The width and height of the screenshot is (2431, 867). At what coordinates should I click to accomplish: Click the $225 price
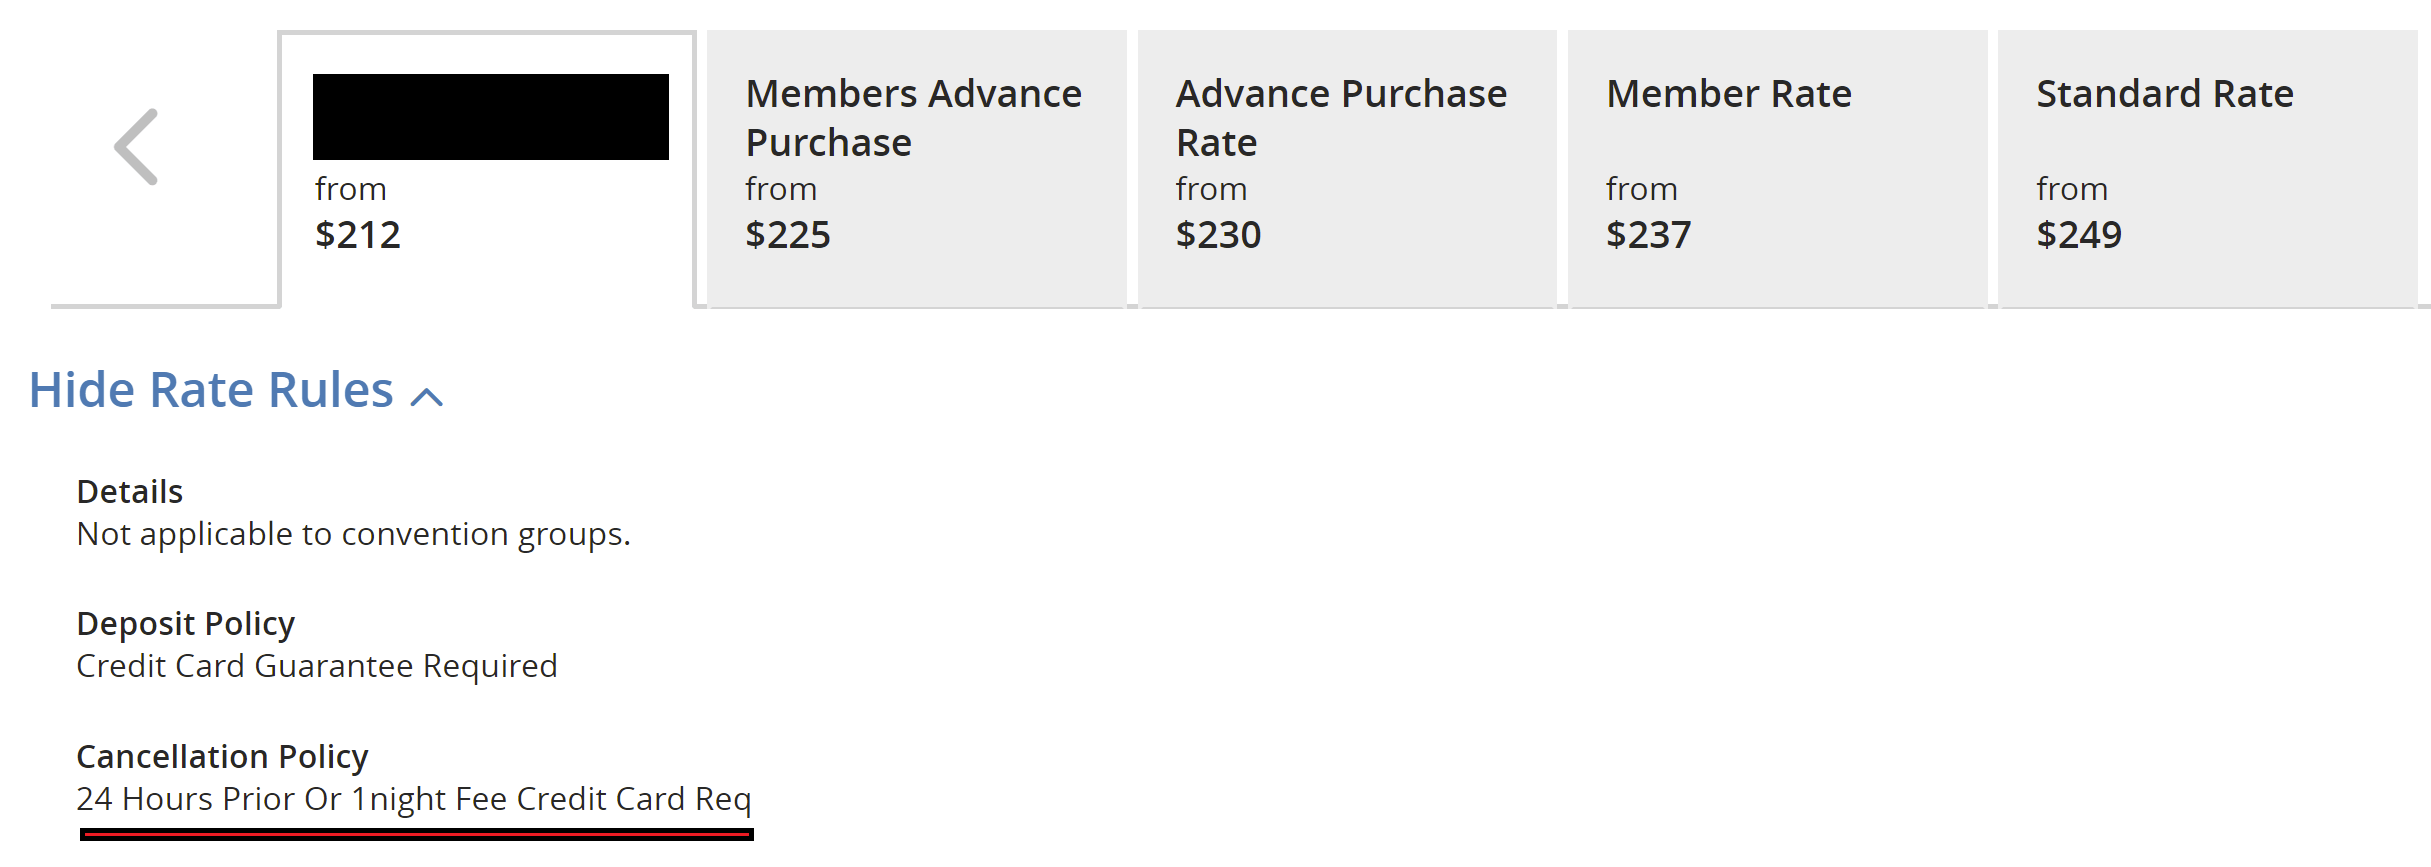coord(788,235)
